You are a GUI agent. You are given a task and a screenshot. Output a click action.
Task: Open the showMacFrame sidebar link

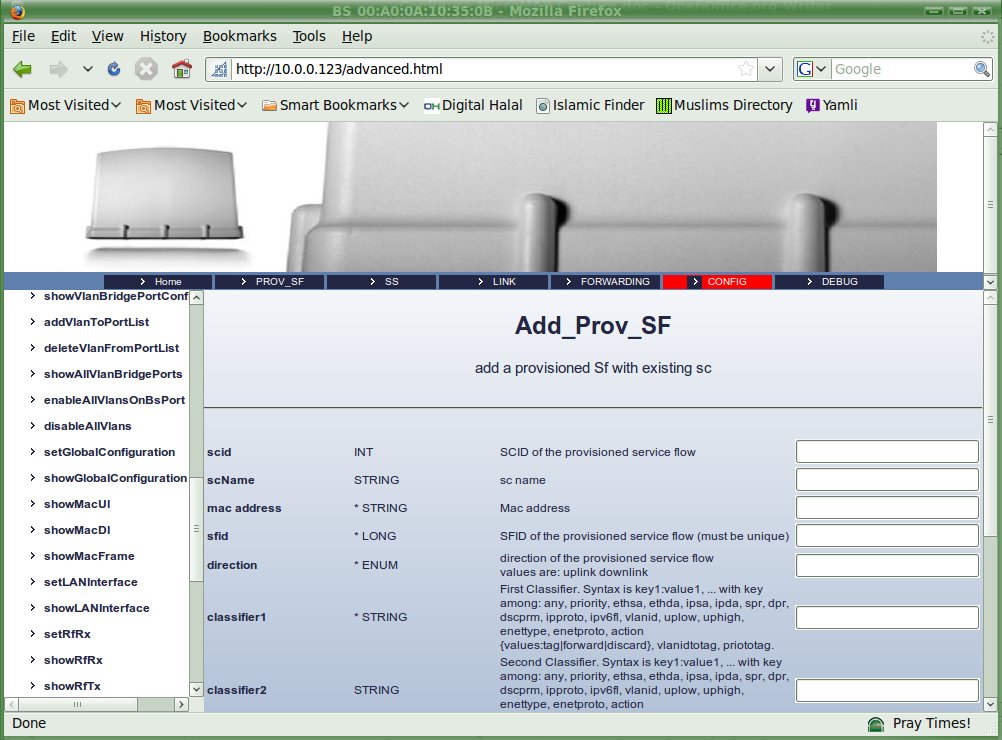89,556
